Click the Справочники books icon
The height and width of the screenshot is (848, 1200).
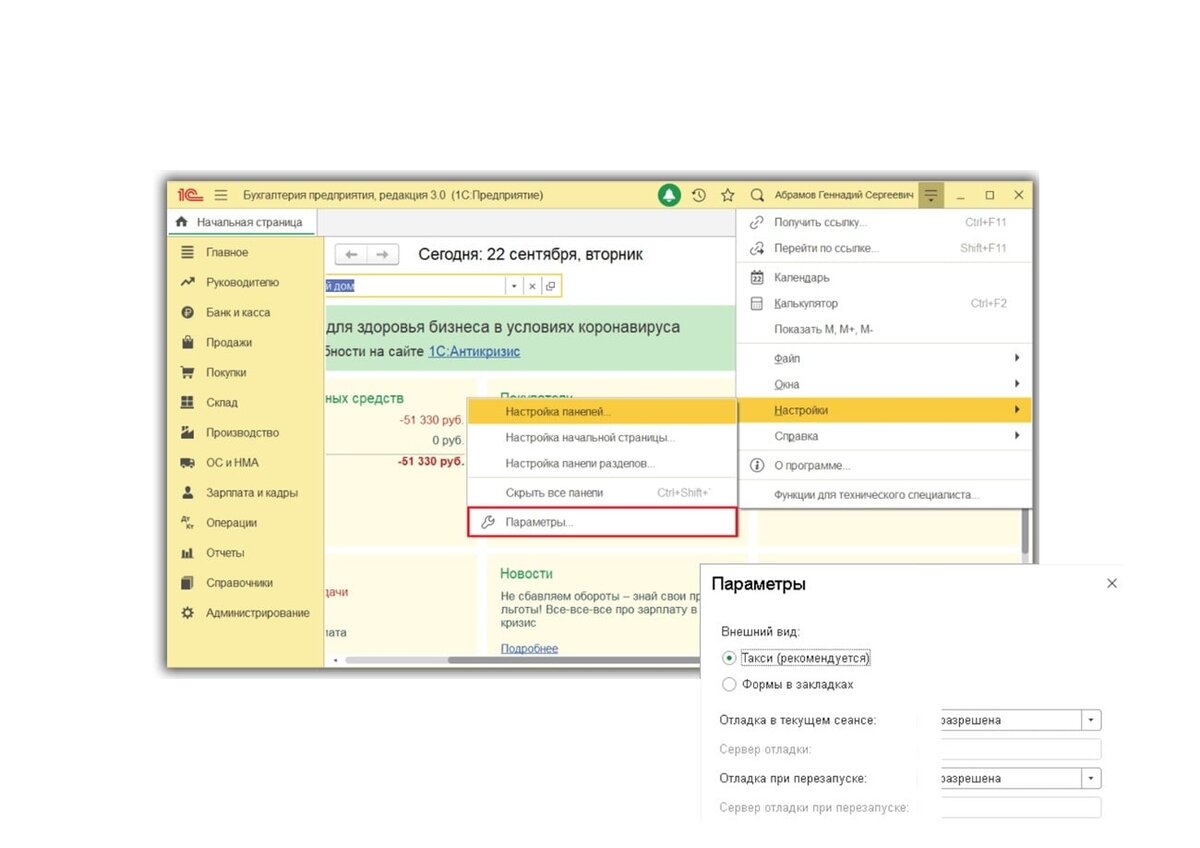(x=187, y=583)
